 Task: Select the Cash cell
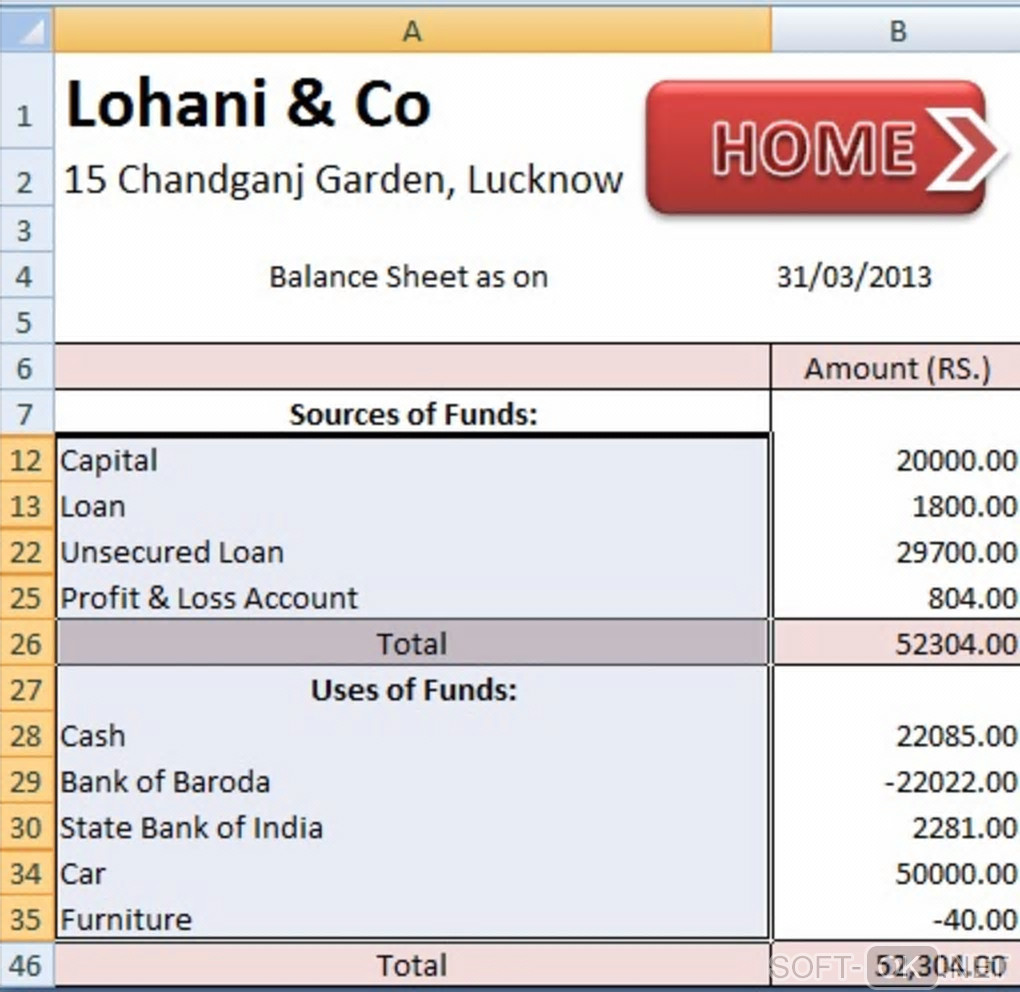(412, 736)
